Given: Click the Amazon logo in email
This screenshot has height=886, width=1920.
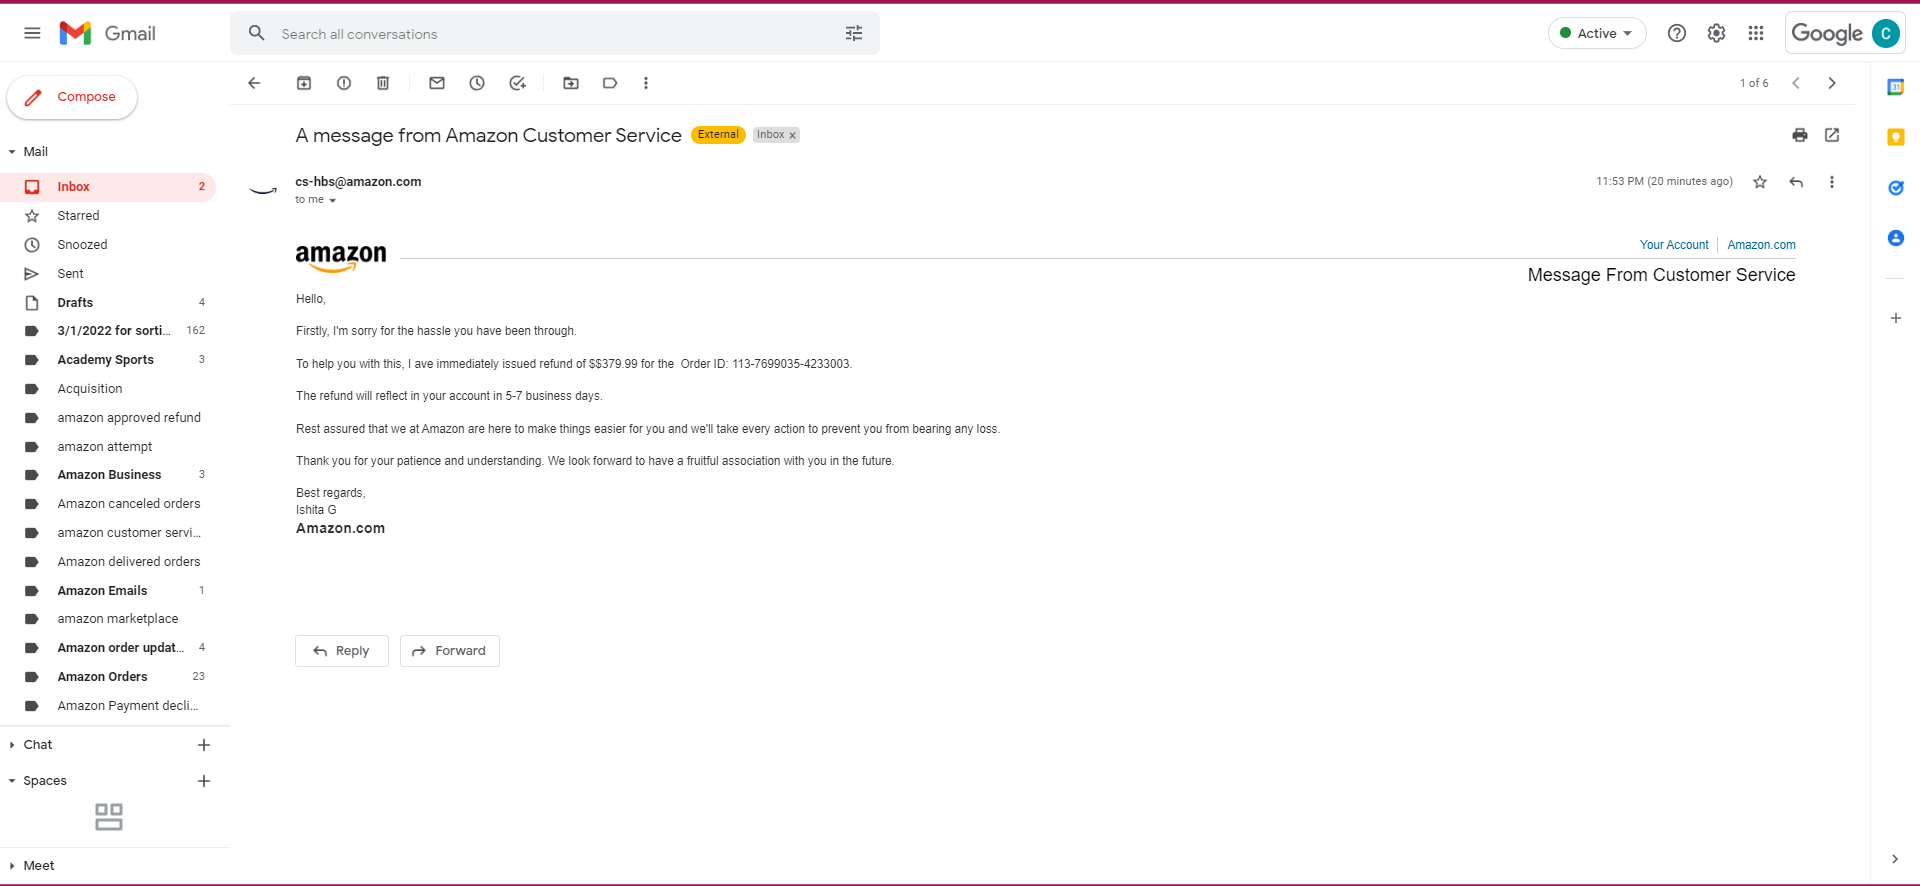Looking at the screenshot, I should [x=341, y=258].
